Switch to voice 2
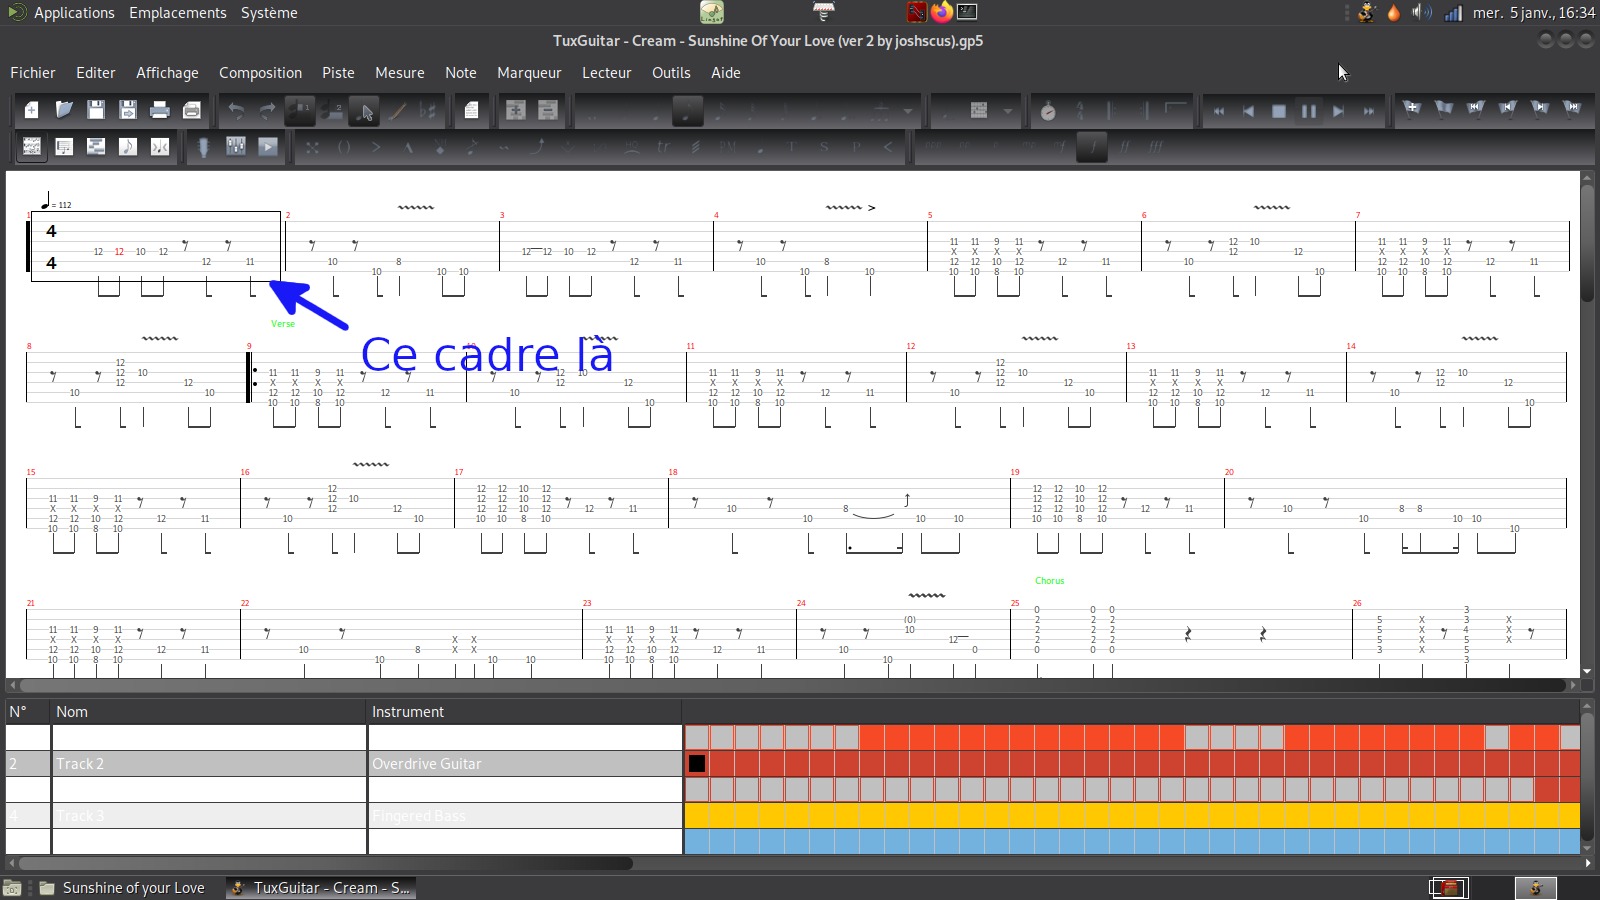 coord(332,111)
